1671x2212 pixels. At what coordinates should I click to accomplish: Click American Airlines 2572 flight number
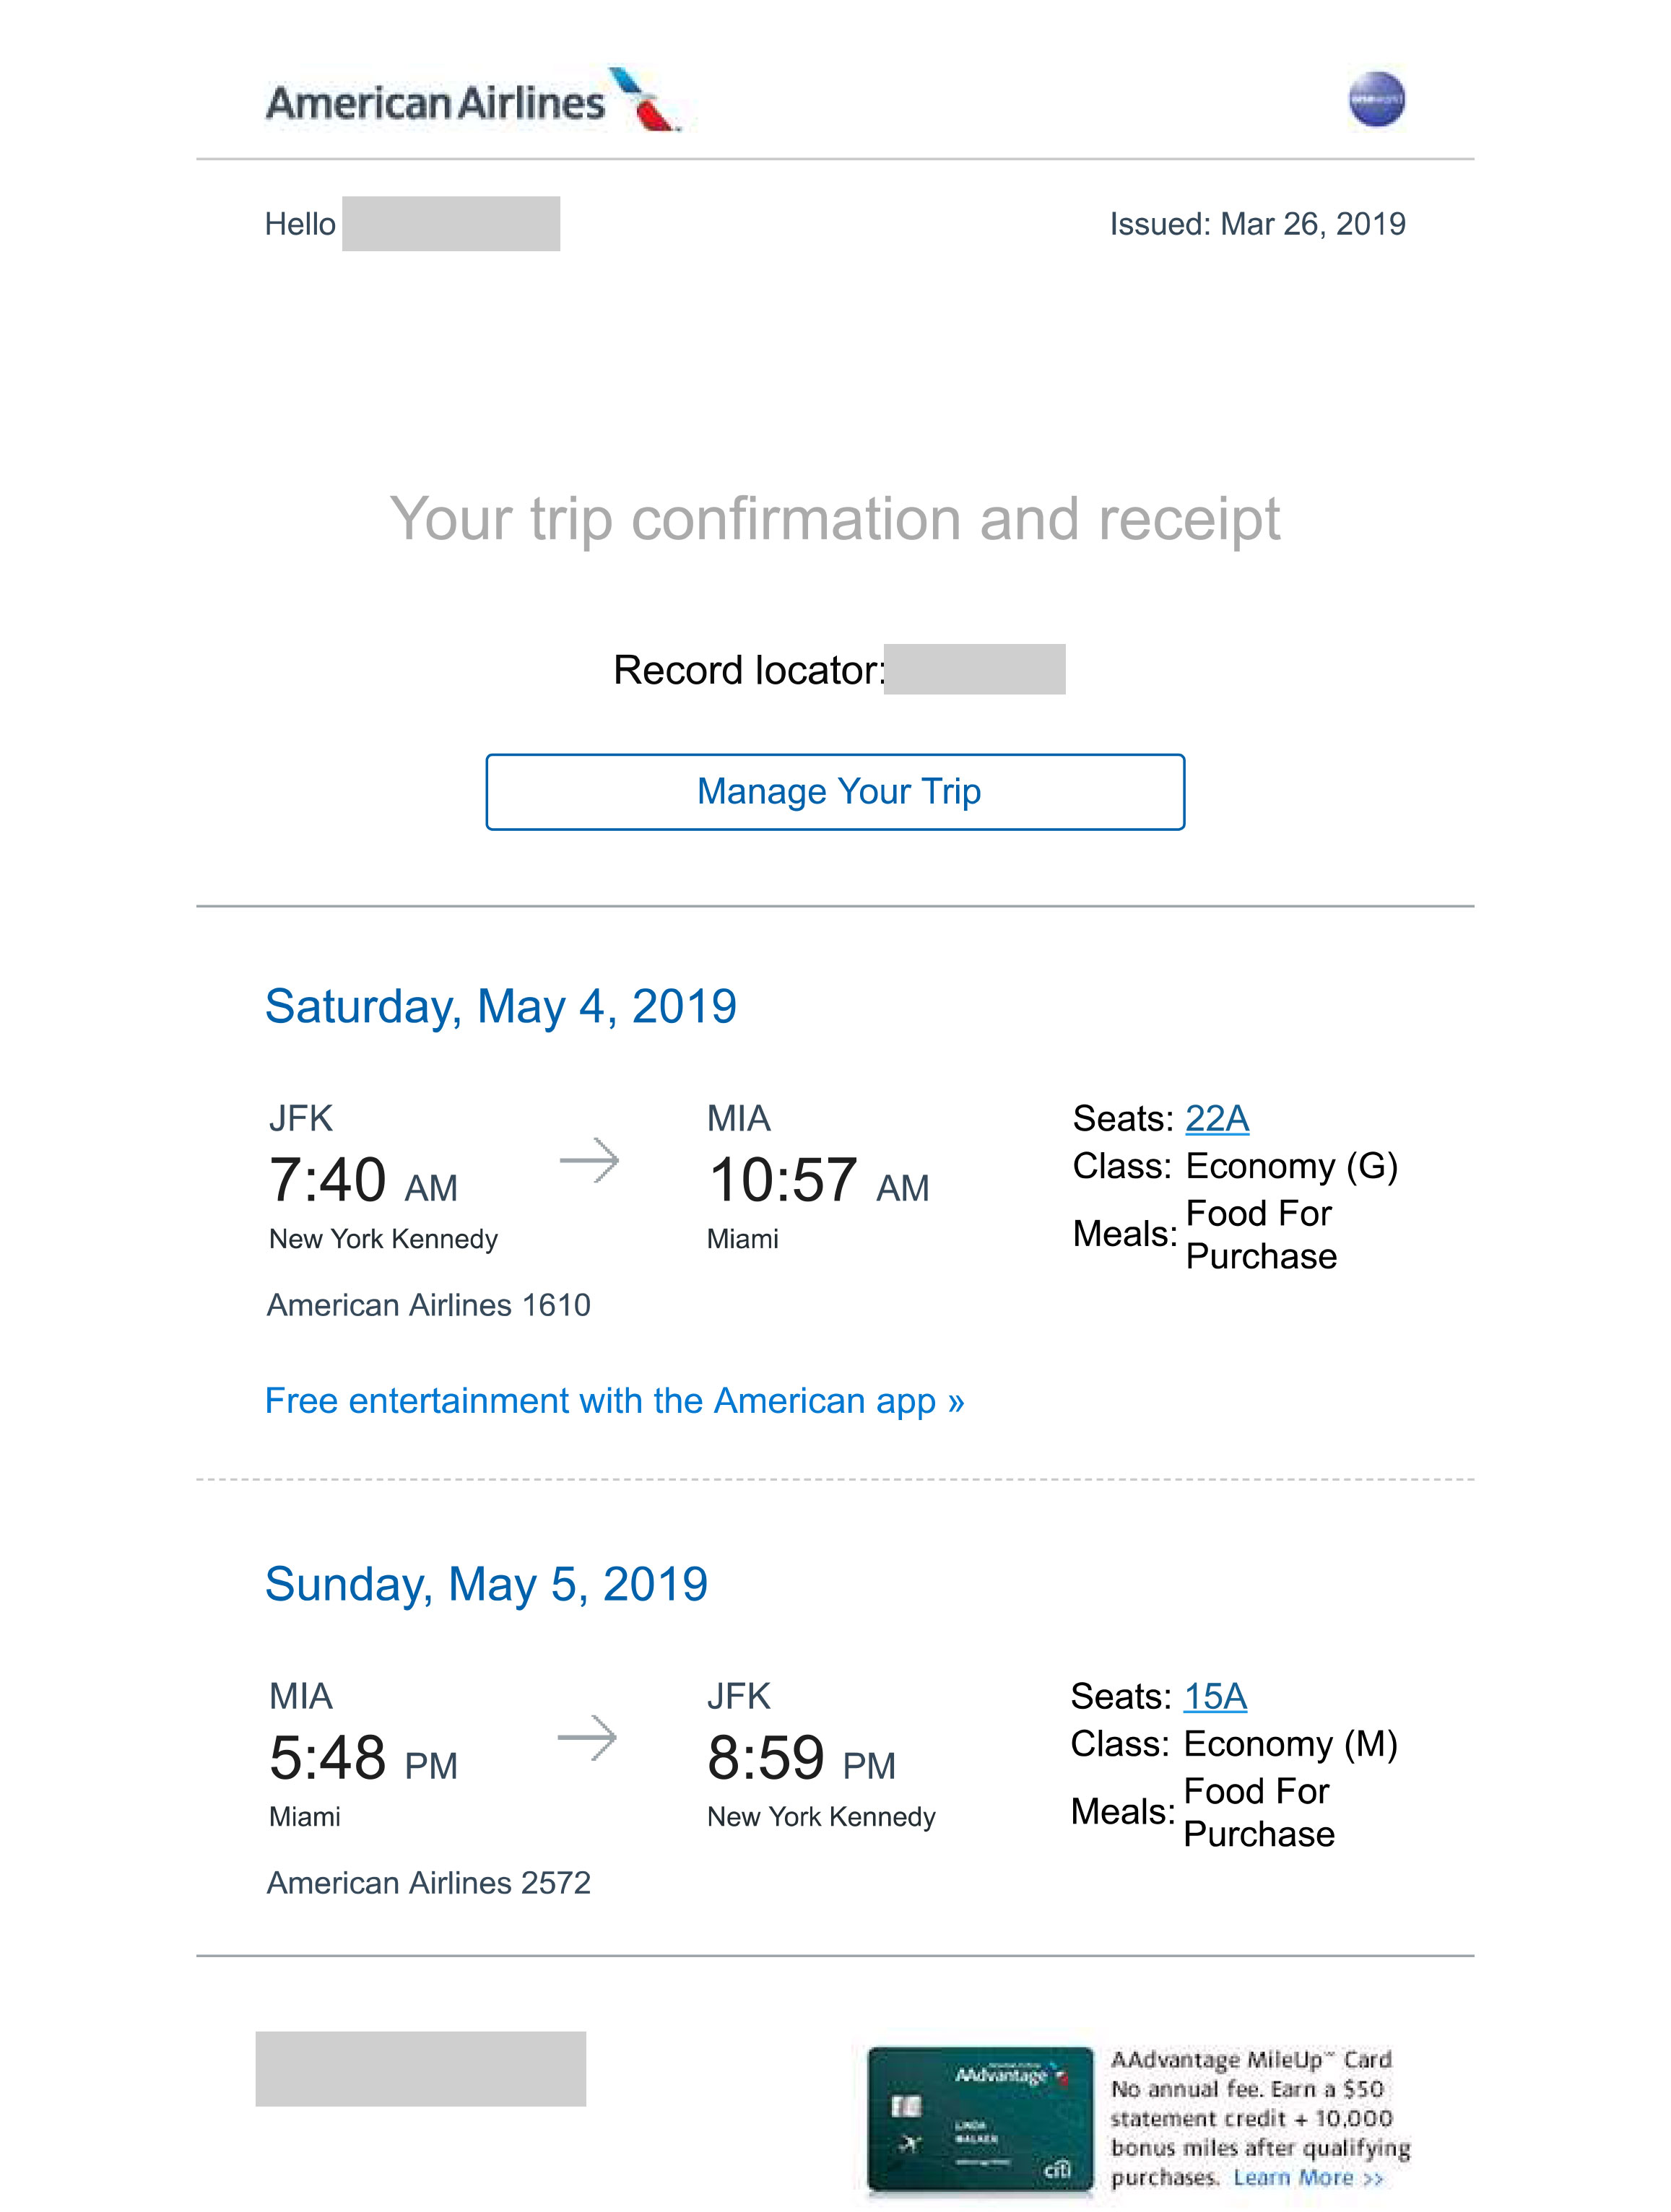(428, 1883)
